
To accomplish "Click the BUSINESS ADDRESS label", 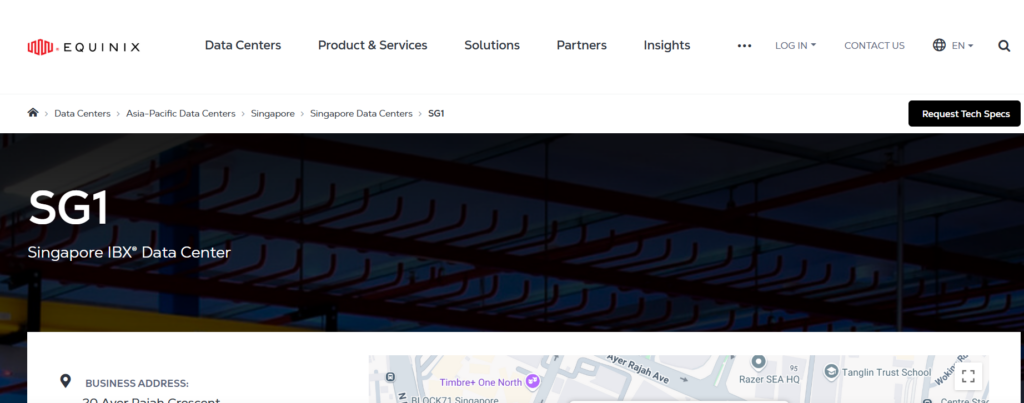I will (136, 383).
